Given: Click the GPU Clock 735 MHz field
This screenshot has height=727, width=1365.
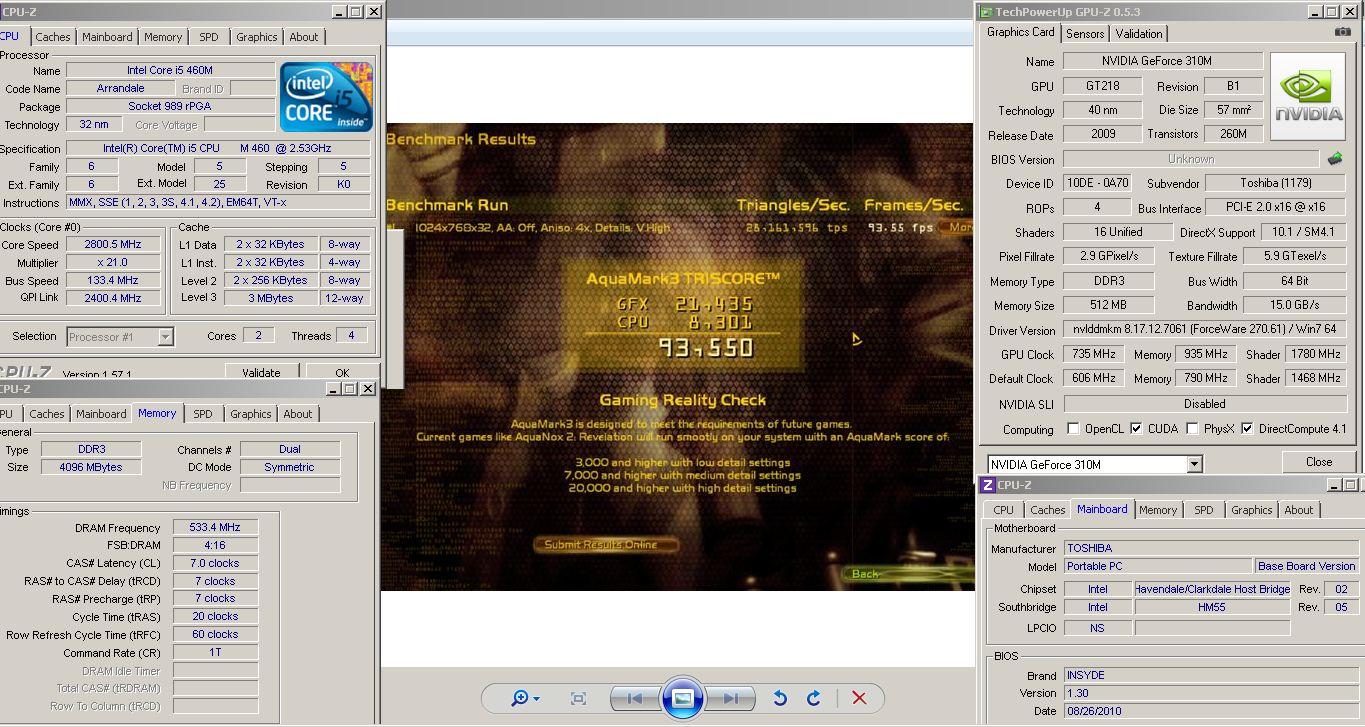Looking at the screenshot, I should click(x=1092, y=354).
